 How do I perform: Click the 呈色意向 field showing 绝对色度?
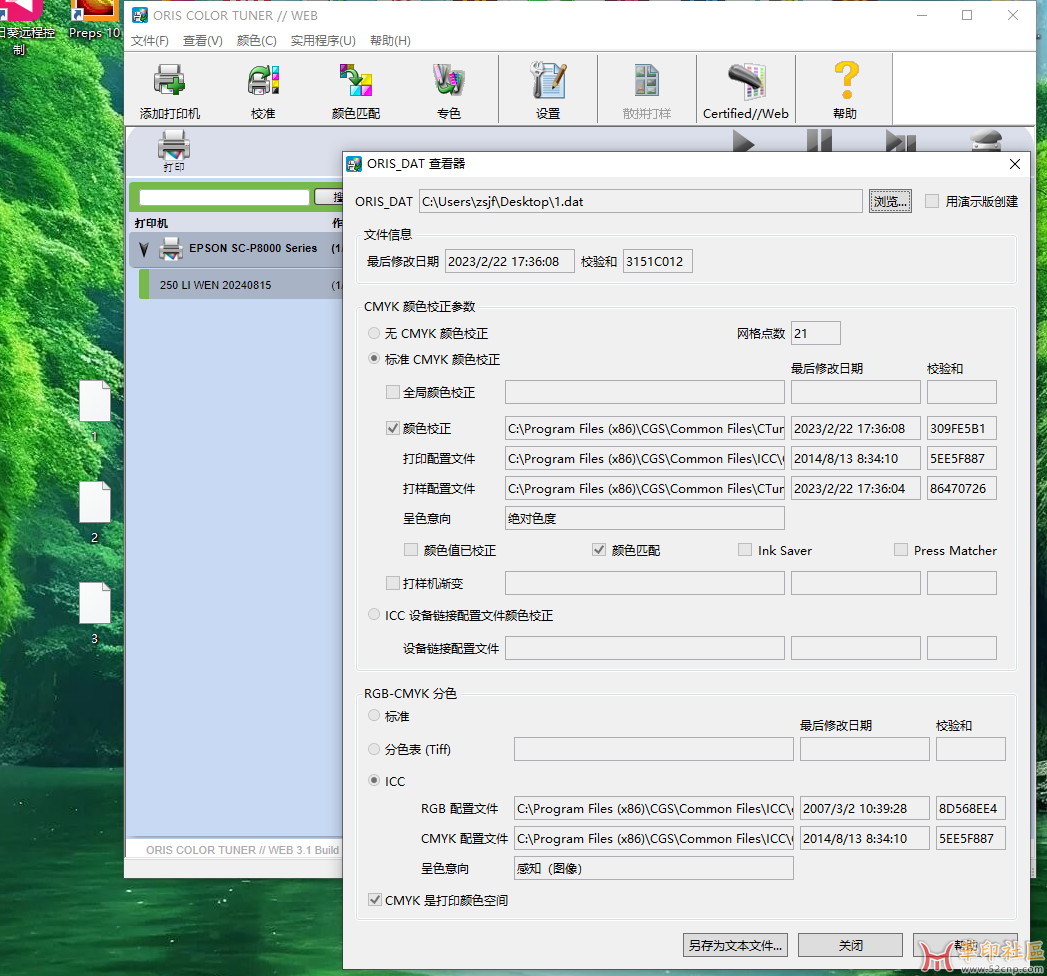(x=644, y=519)
